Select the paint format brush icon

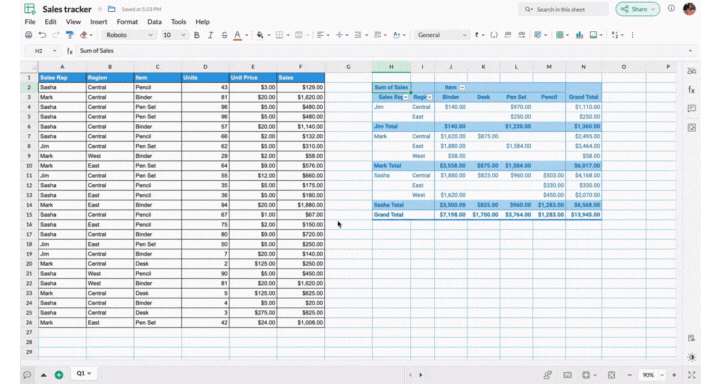click(x=70, y=35)
